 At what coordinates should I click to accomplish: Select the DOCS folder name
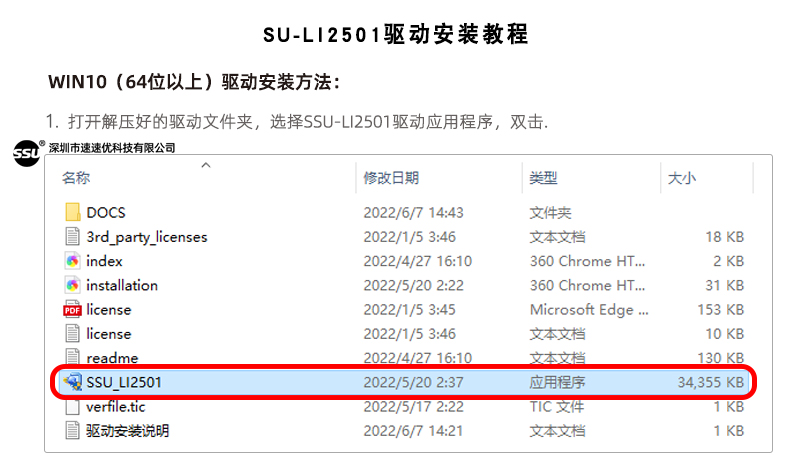106,213
